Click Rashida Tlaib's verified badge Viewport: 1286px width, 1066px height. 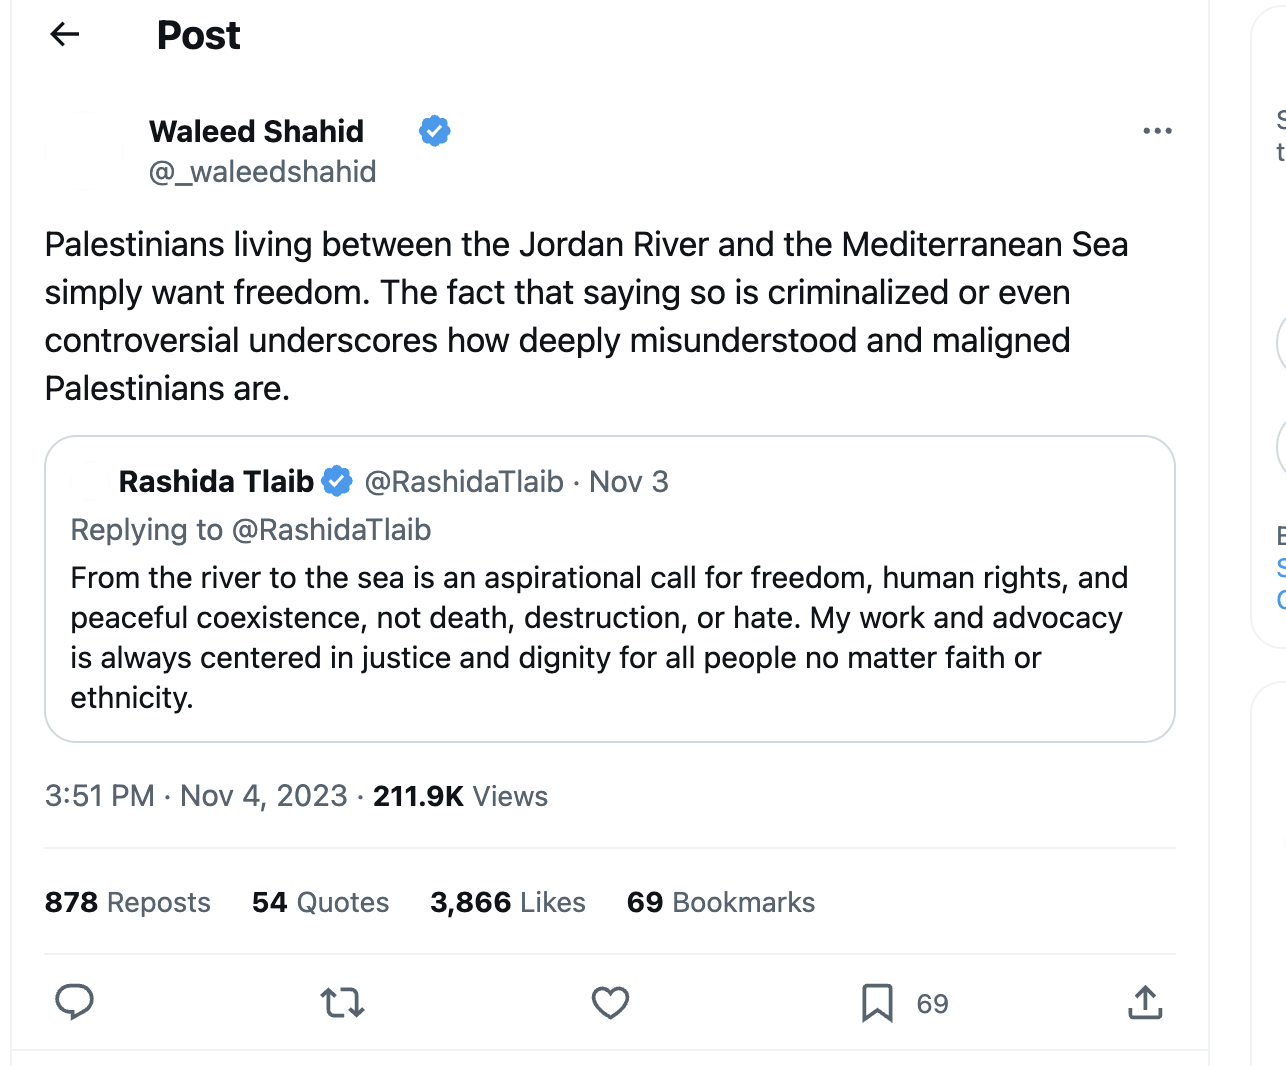[x=337, y=481]
